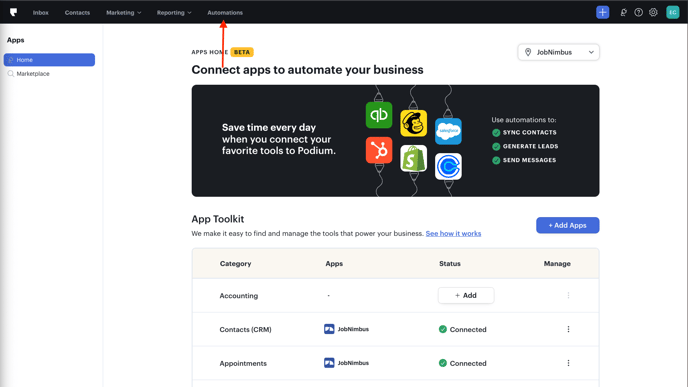Click Connected status in Contacts (CRM) row
The height and width of the screenshot is (387, 688).
462,330
